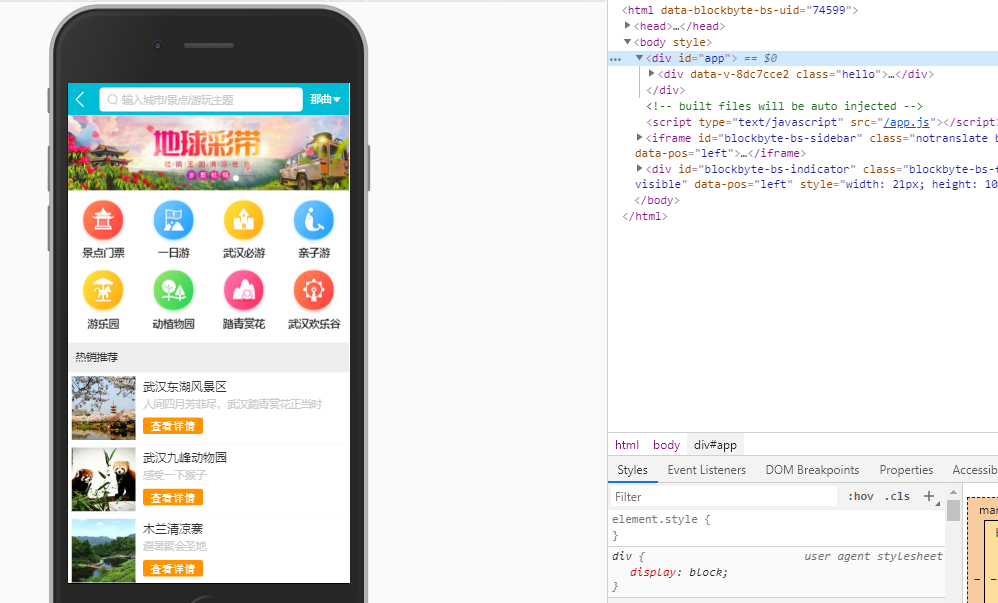Viewport: 998px width, 603px height.
Task: Click the styles pane scrollbar thumb
Action: 953,511
